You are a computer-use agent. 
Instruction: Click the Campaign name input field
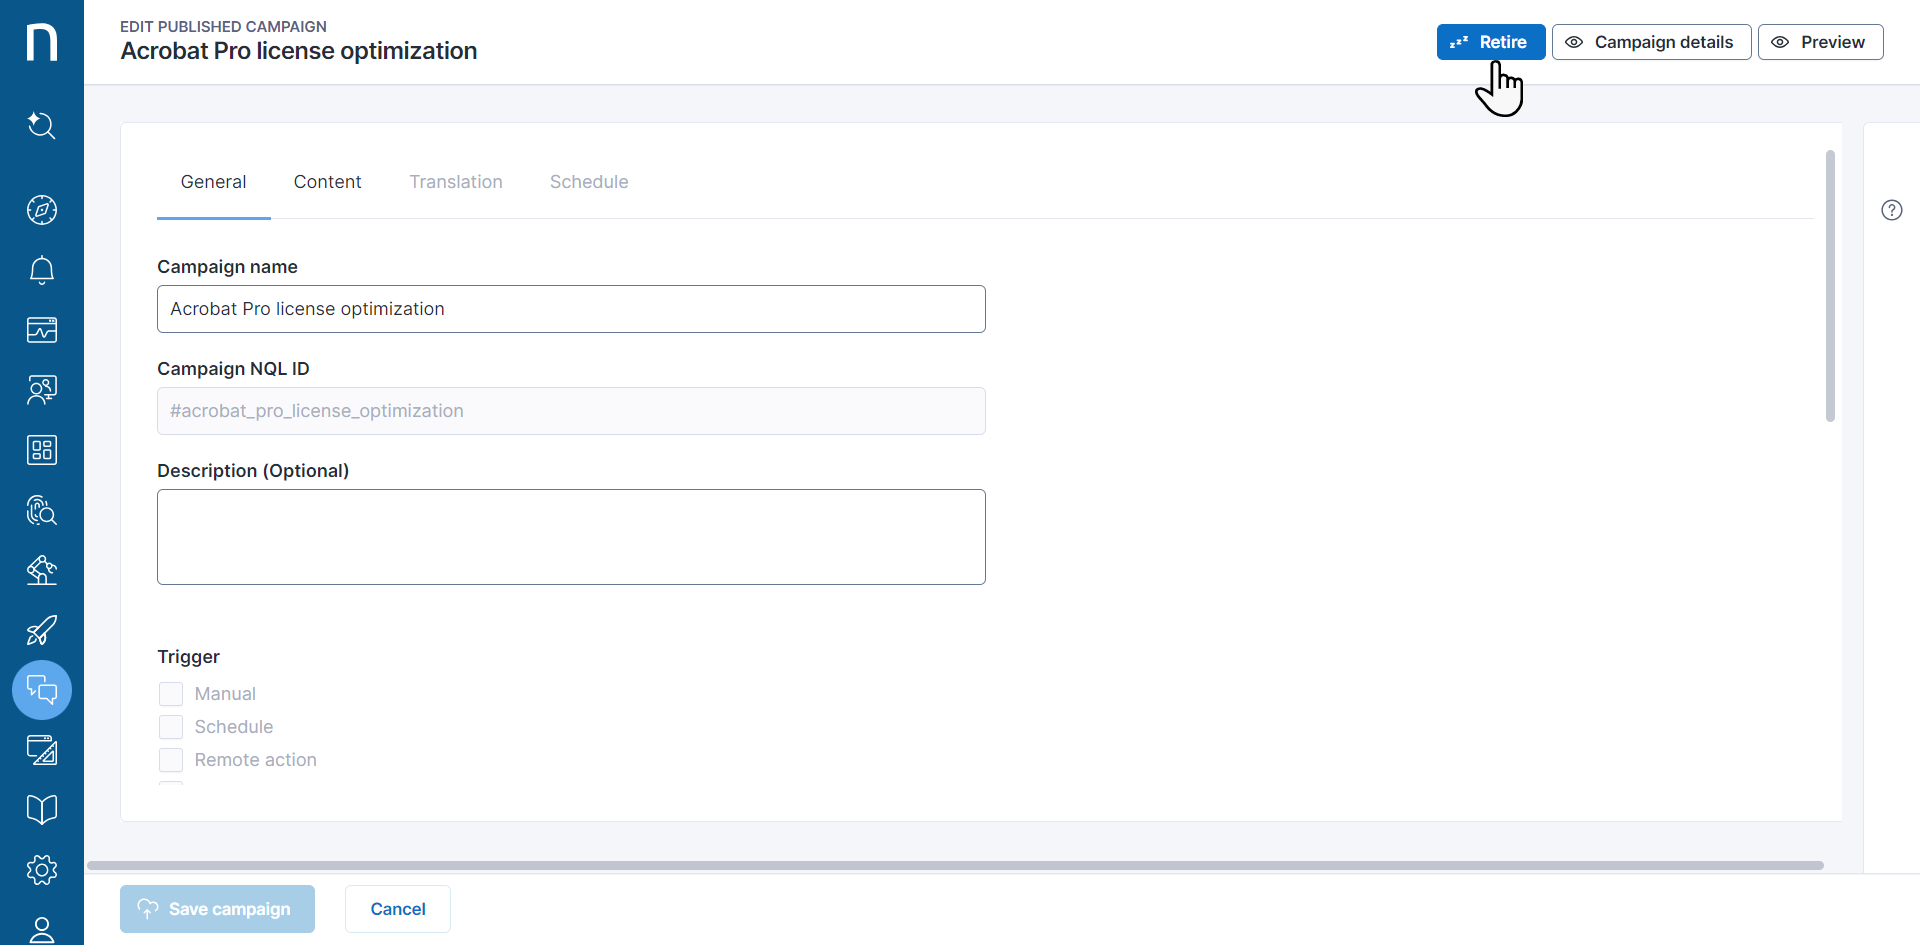point(571,309)
